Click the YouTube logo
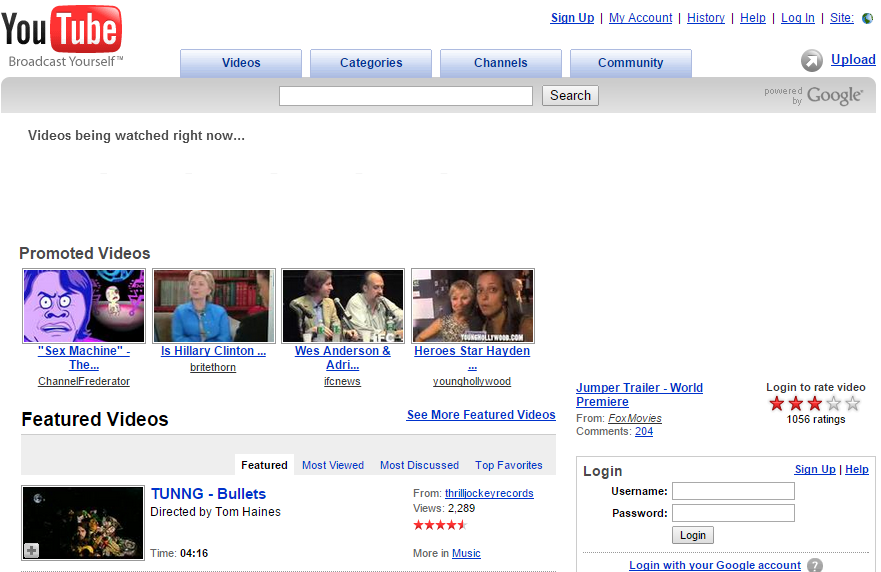The width and height of the screenshot is (881, 572). click(62, 36)
